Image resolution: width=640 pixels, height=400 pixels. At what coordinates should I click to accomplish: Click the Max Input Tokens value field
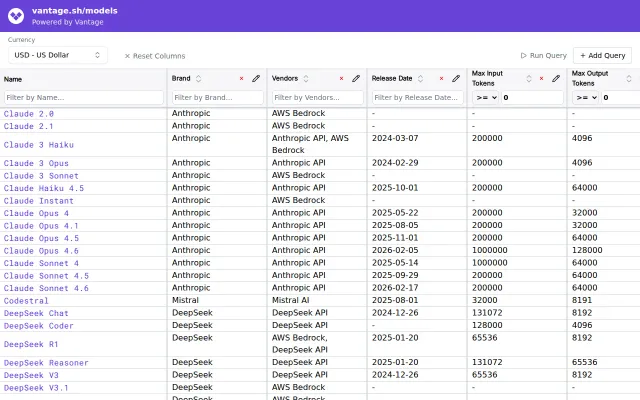[x=532, y=98]
